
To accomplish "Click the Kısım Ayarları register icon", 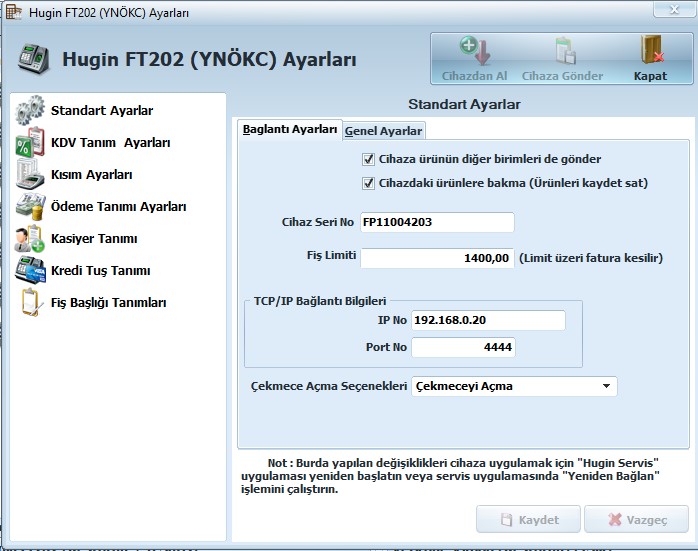I will click(30, 174).
